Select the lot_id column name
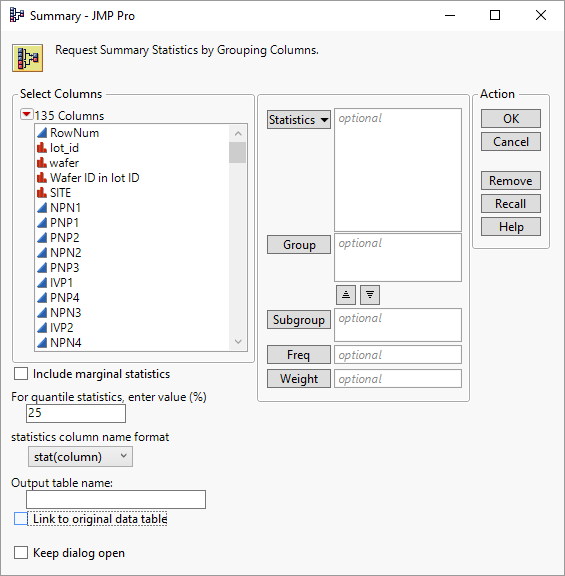565x576 pixels. (64, 148)
